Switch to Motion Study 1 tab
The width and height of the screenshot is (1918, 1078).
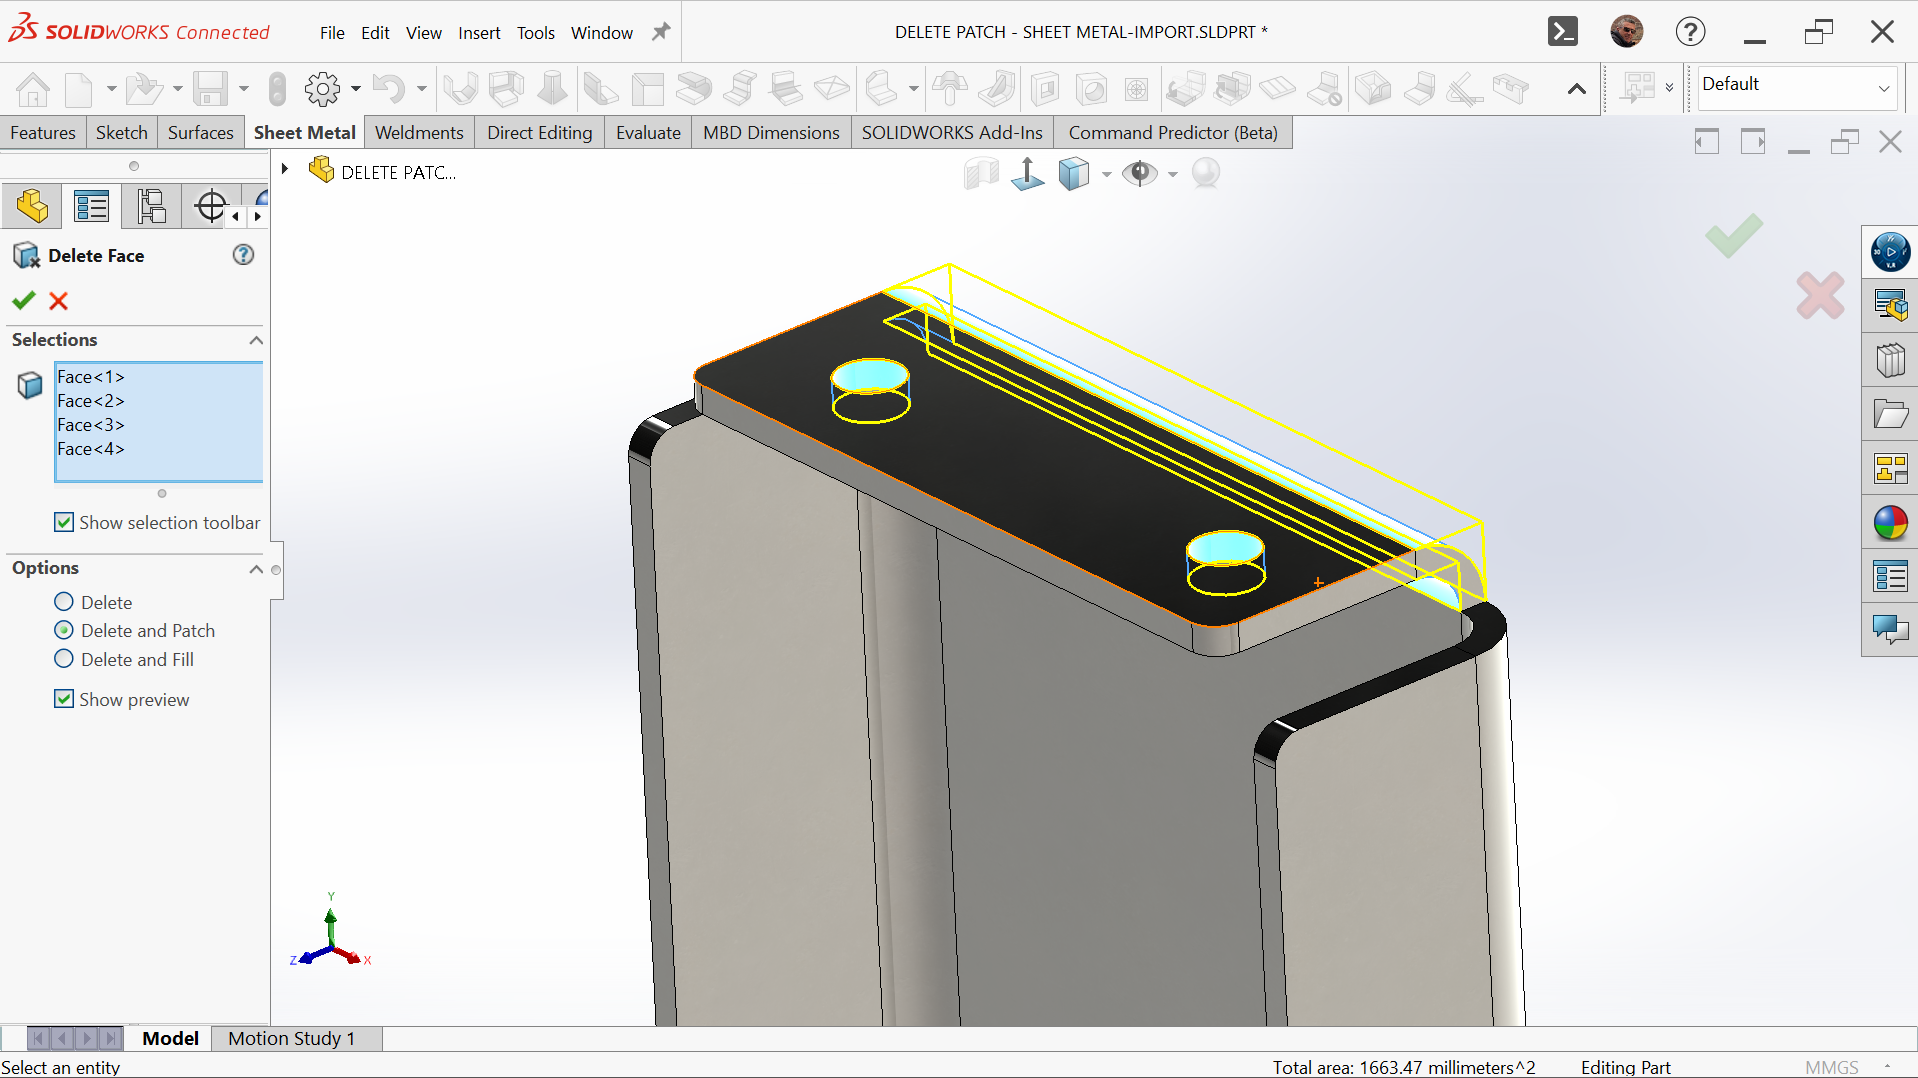[291, 1038]
